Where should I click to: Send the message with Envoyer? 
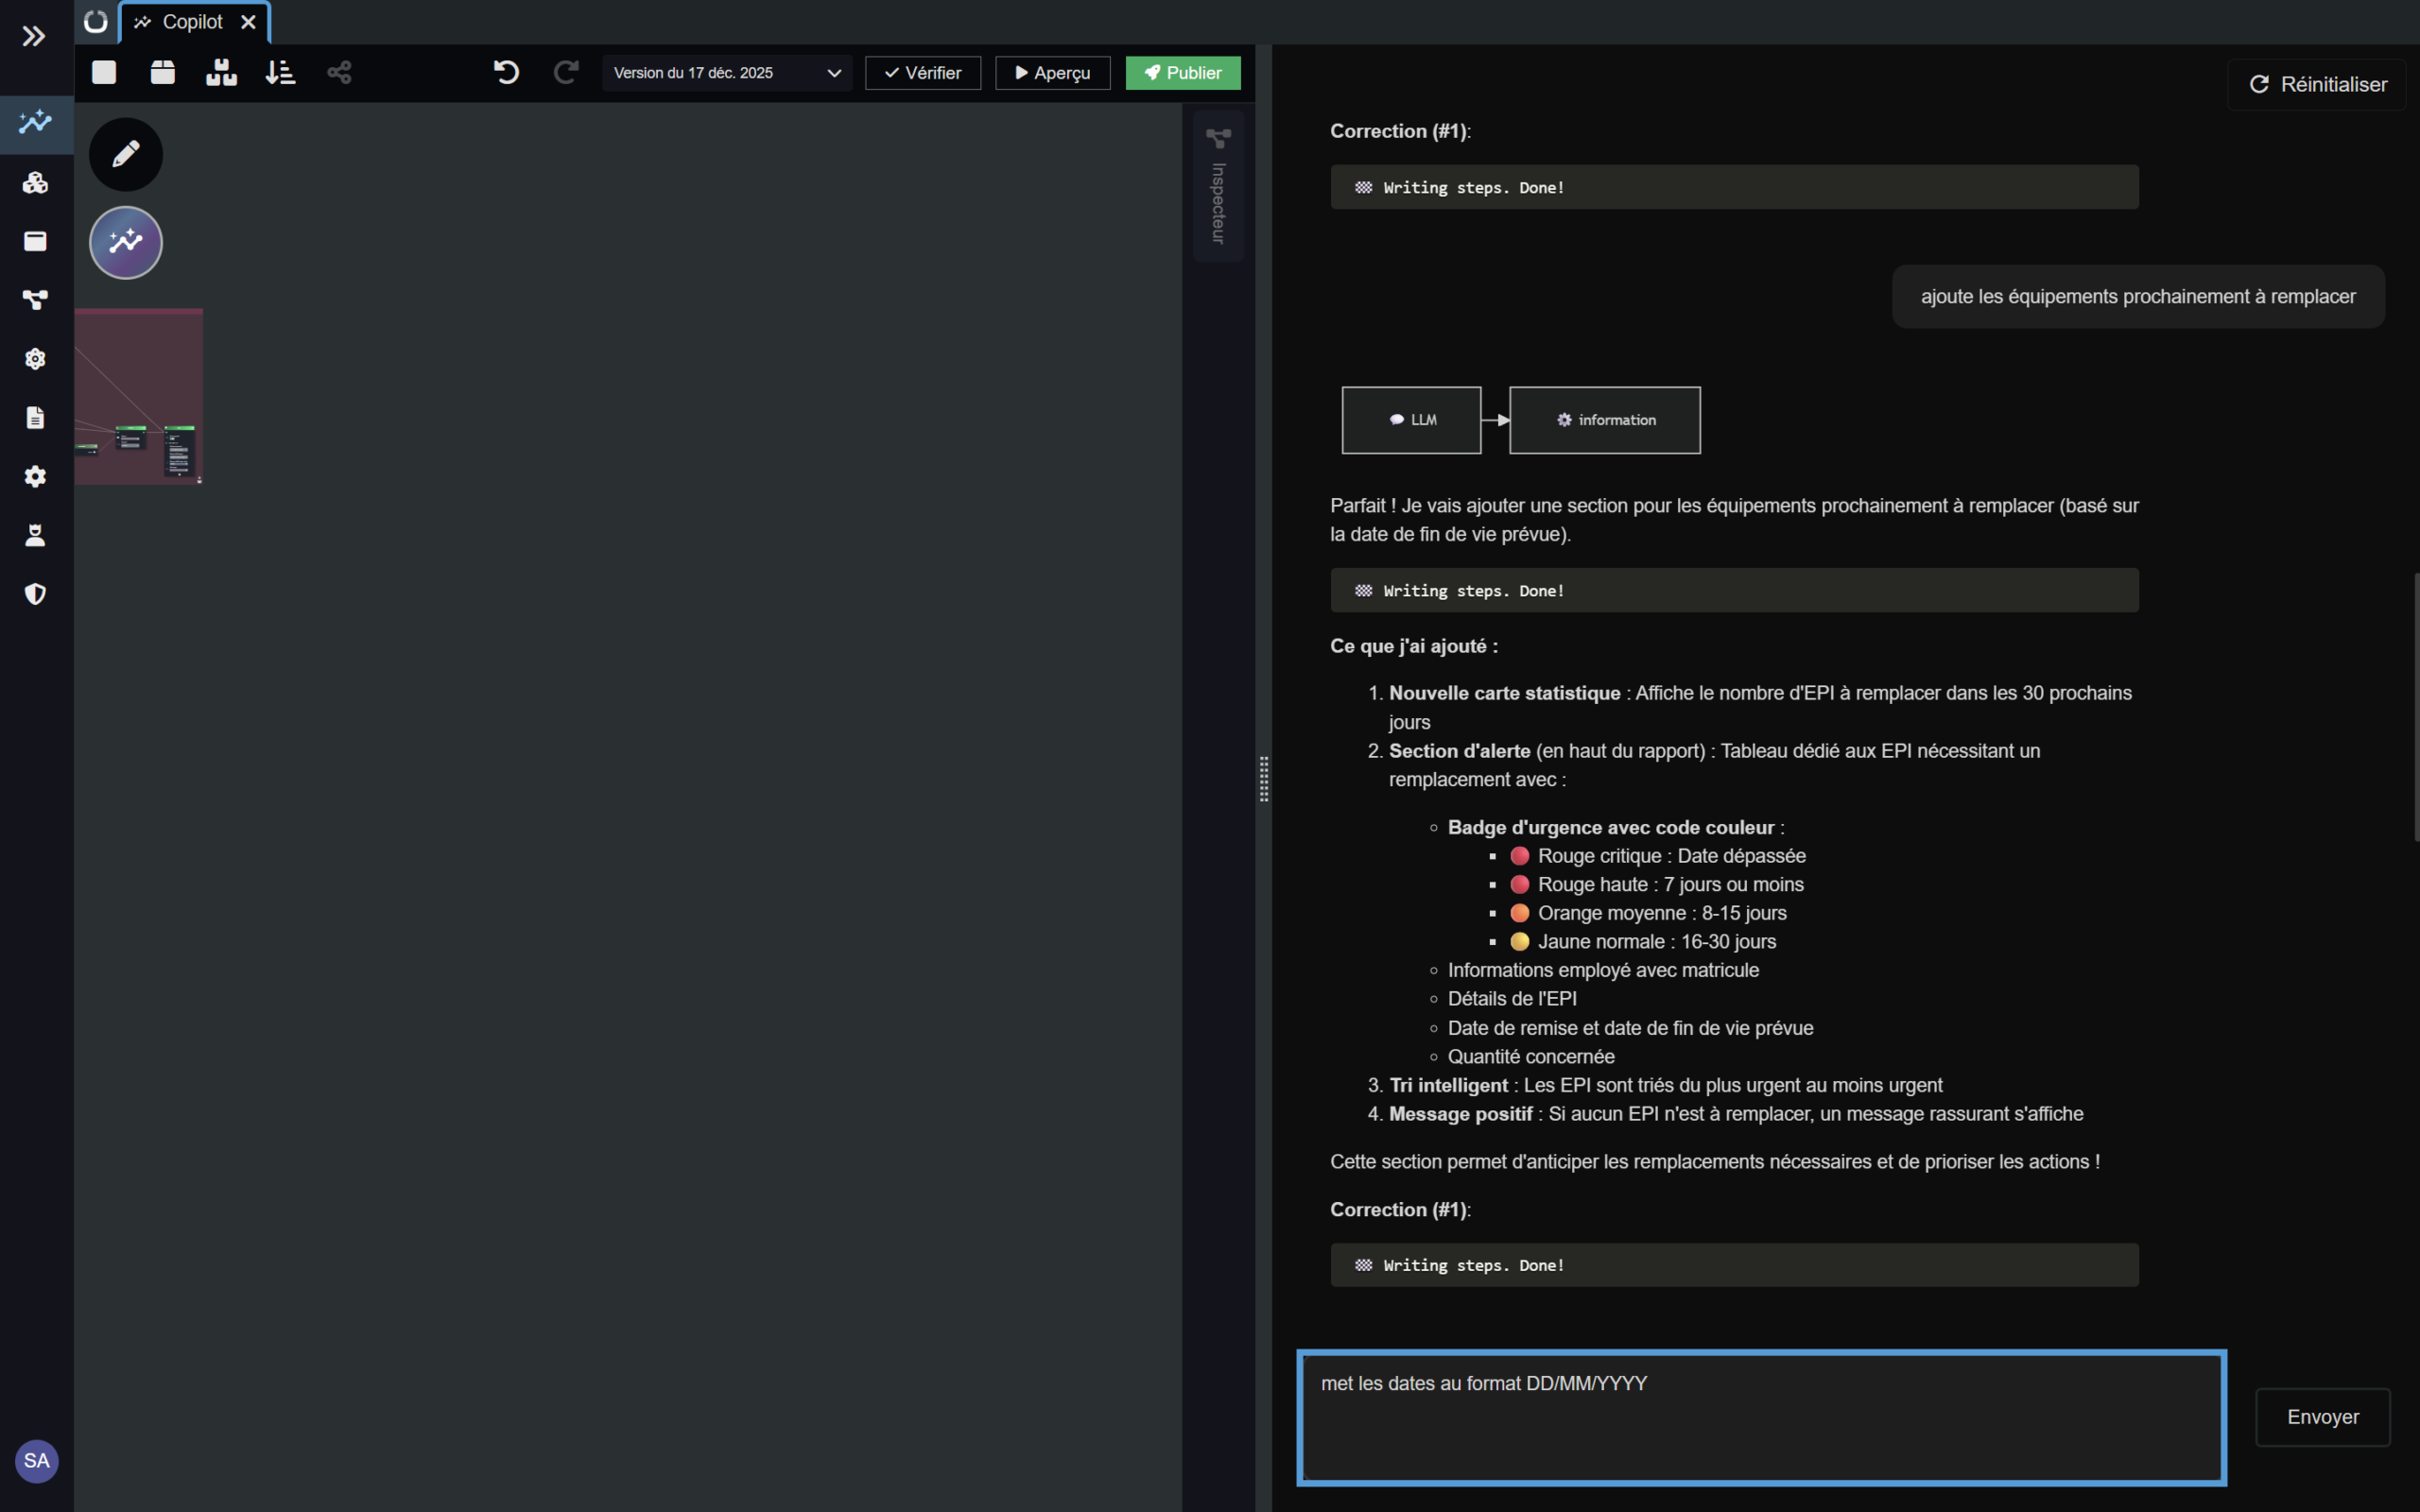click(2322, 1417)
